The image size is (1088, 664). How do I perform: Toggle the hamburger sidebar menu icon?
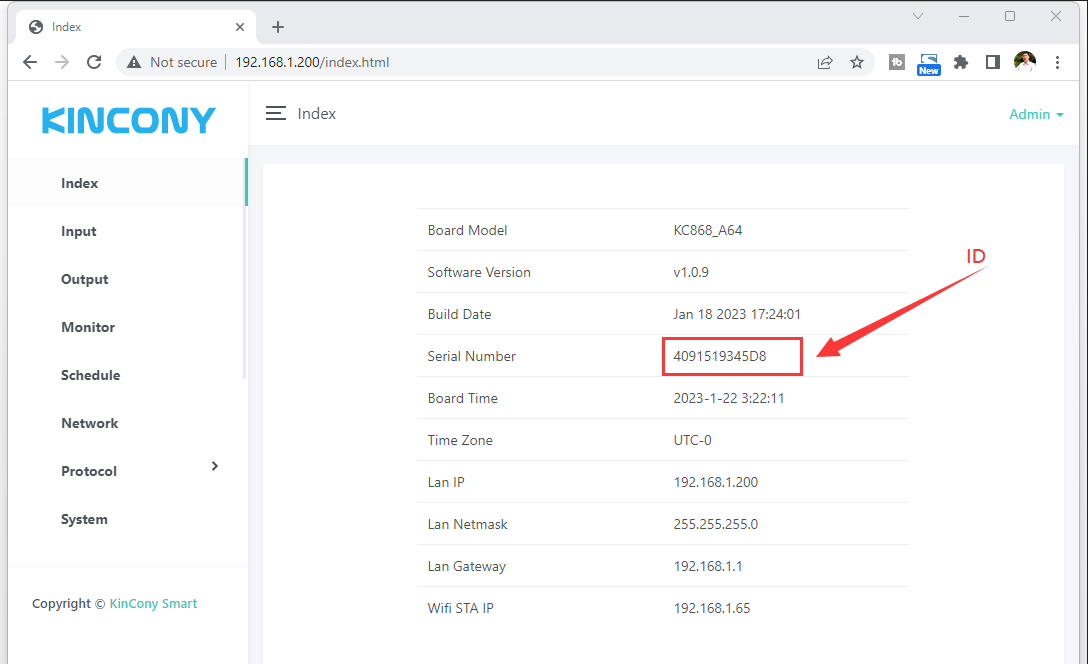click(x=276, y=114)
